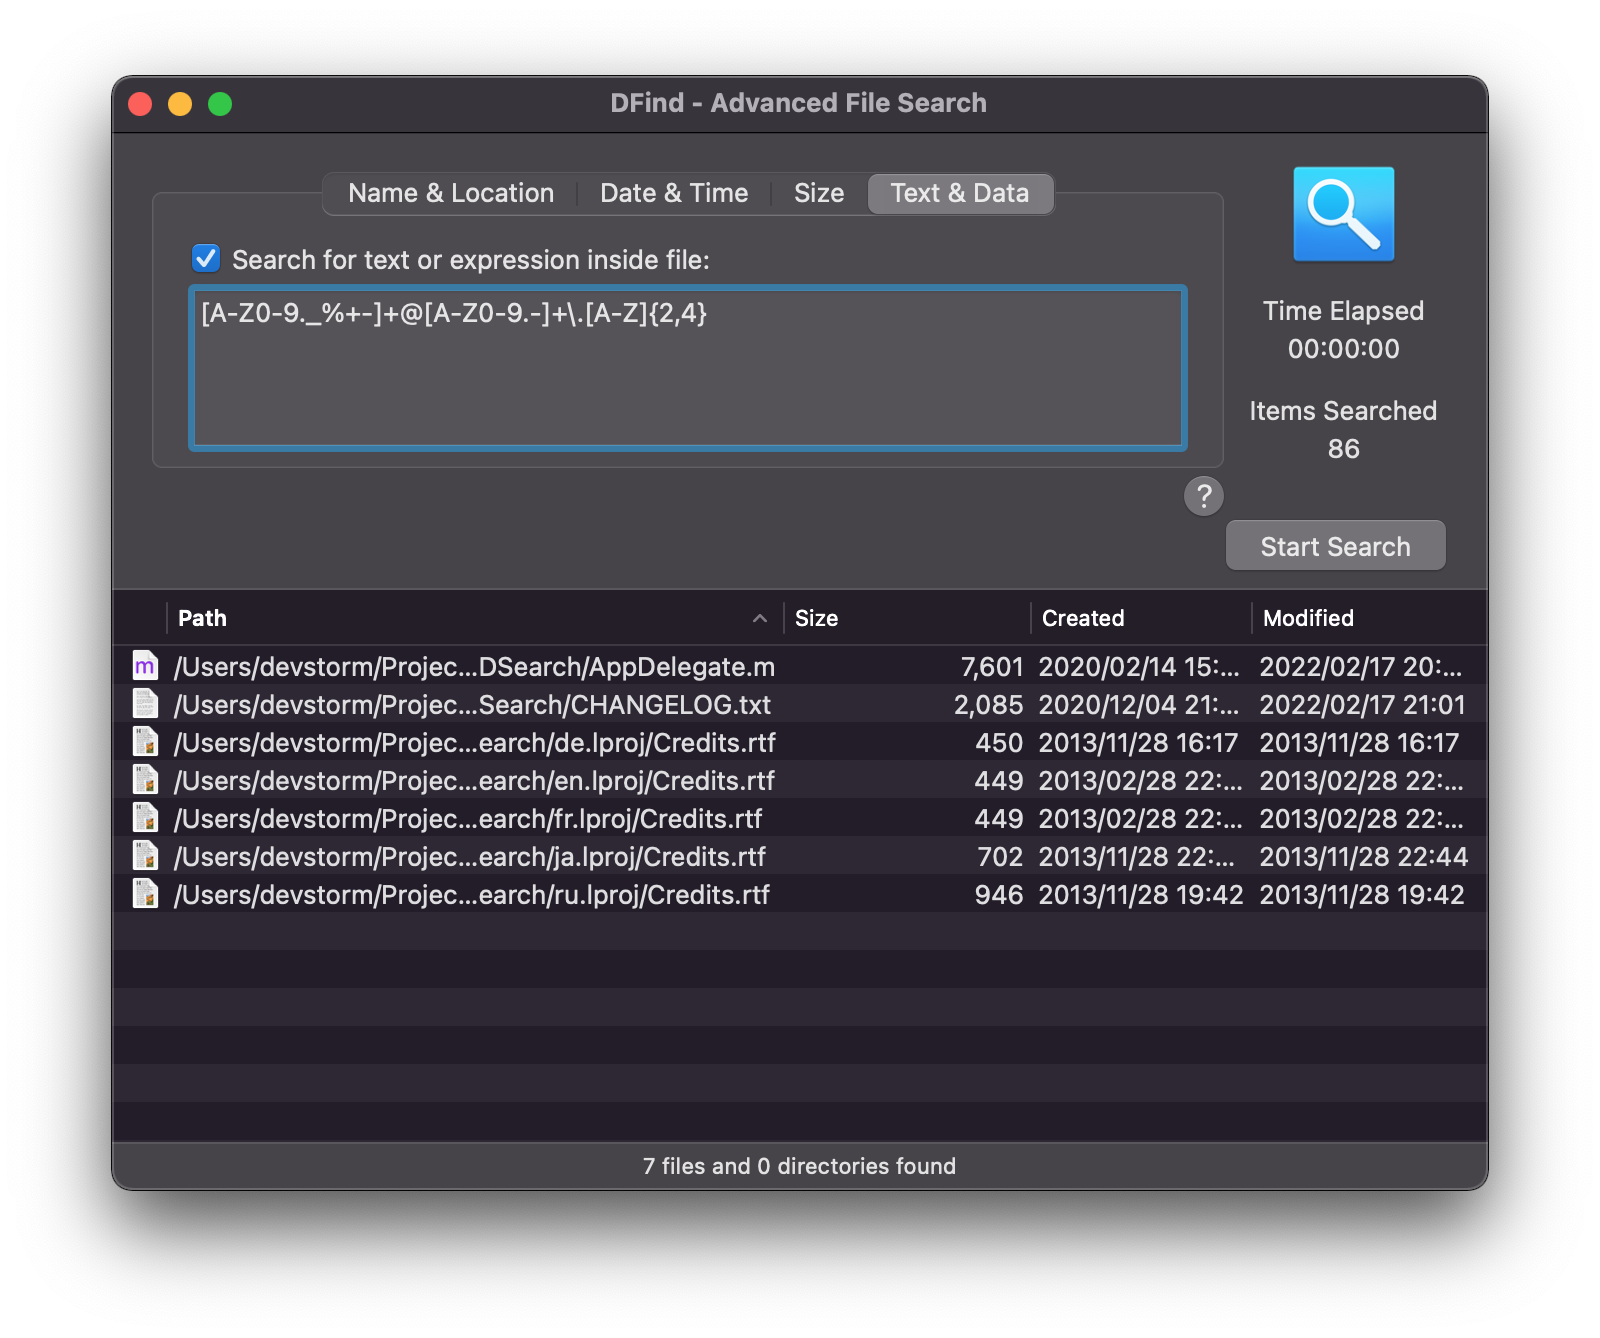Click the AppDelegate.m file icon
1600x1338 pixels.
(146, 666)
